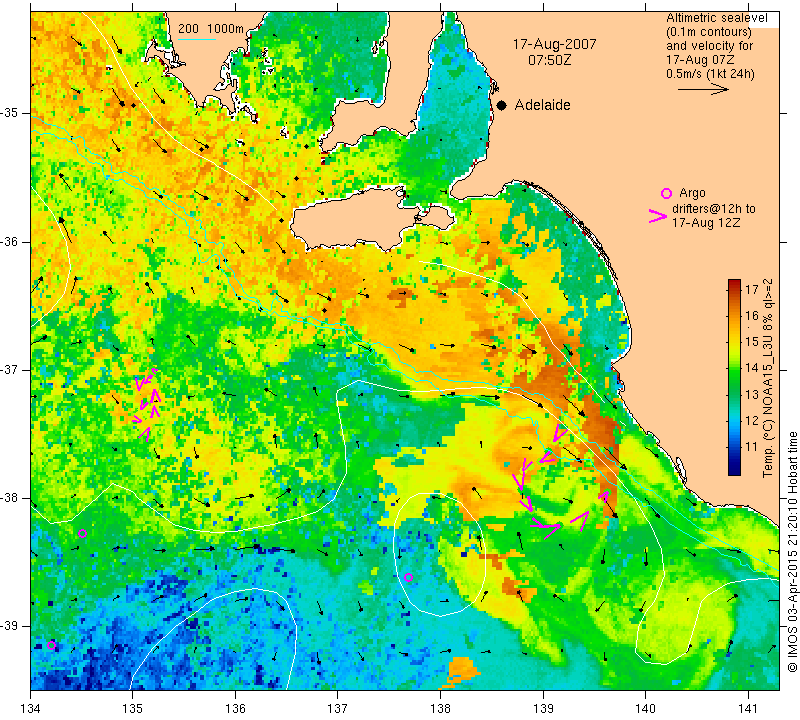Click the Adelaide label
Viewport: 800px width, 720px height.
542,105
